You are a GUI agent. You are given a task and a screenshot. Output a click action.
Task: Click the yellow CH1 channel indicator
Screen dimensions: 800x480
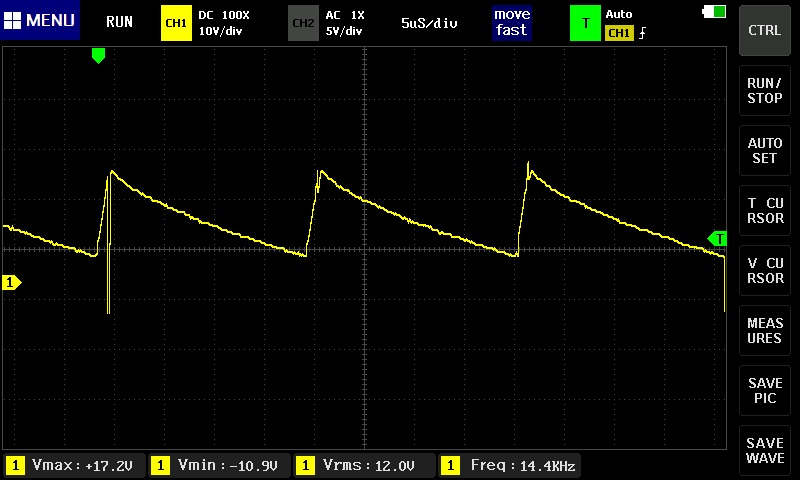pyautogui.click(x=175, y=22)
